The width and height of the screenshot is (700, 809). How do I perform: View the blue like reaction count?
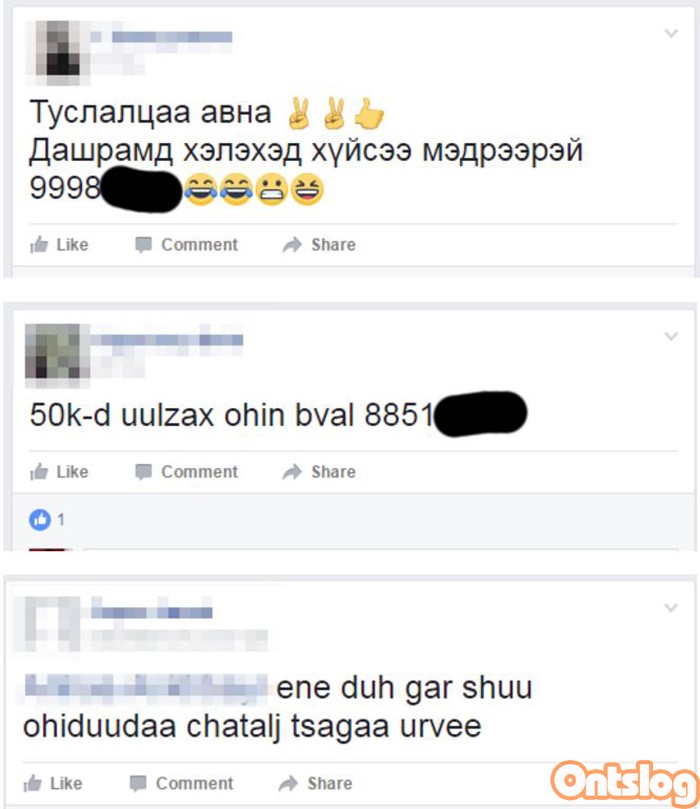47,520
